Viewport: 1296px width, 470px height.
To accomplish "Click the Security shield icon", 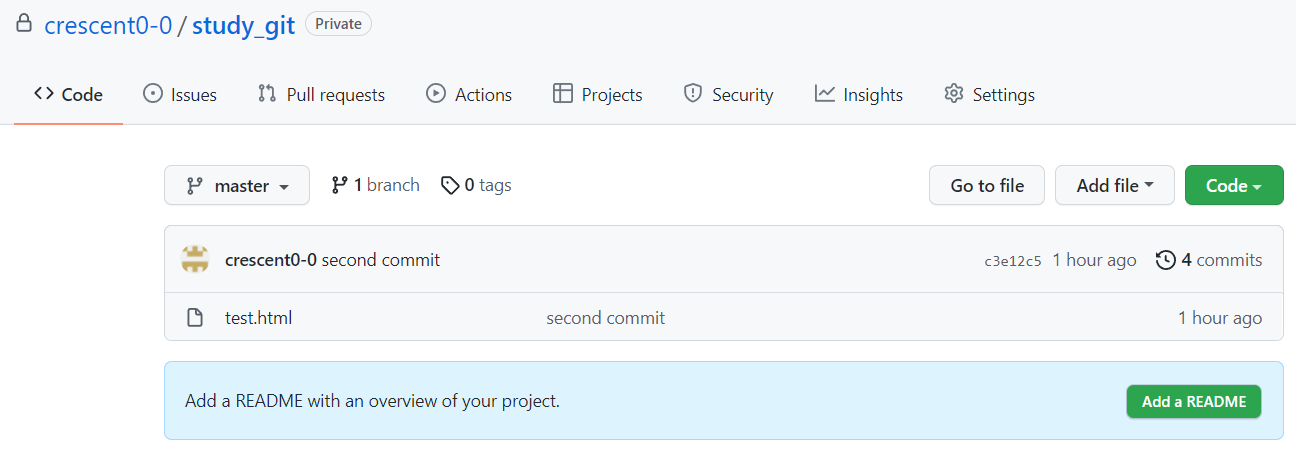I will click(x=693, y=94).
